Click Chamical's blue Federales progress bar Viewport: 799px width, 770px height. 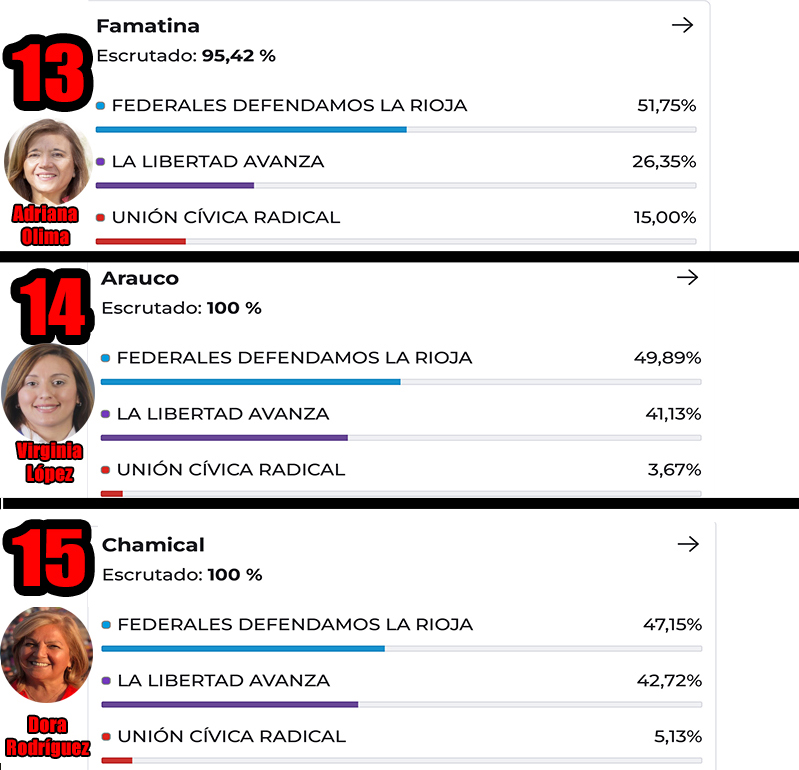coord(243,649)
